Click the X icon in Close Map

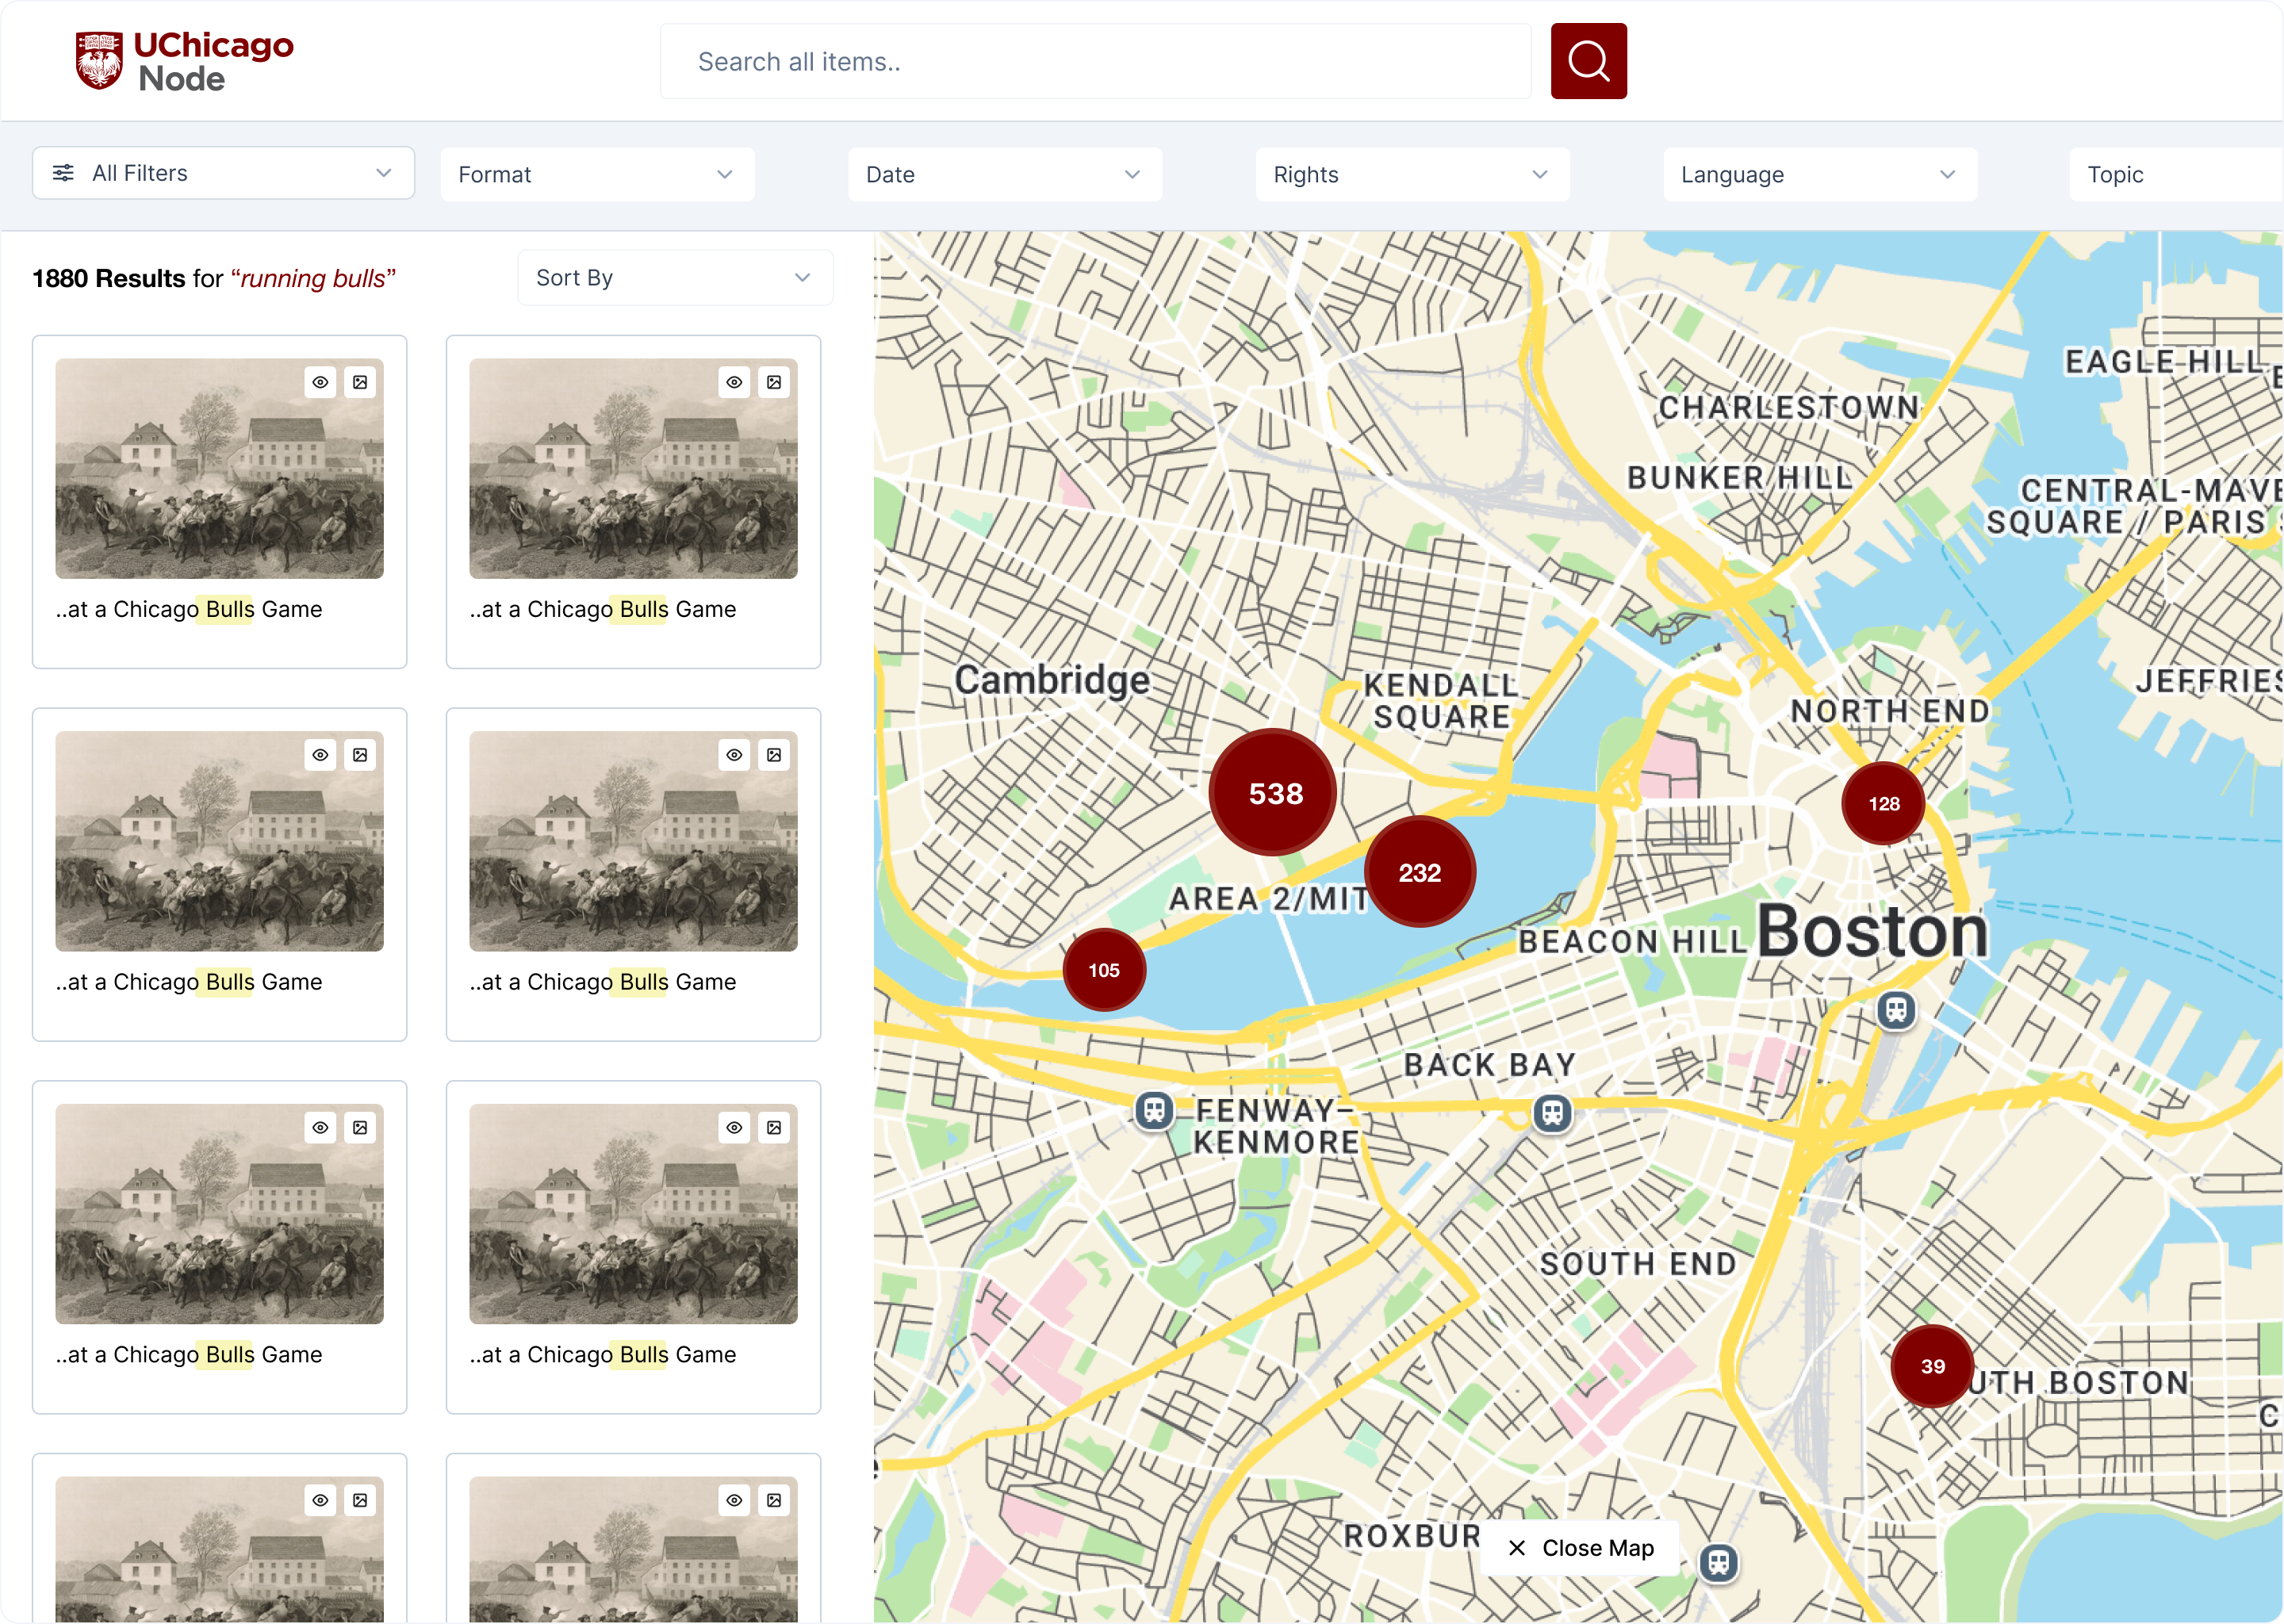coord(1517,1548)
